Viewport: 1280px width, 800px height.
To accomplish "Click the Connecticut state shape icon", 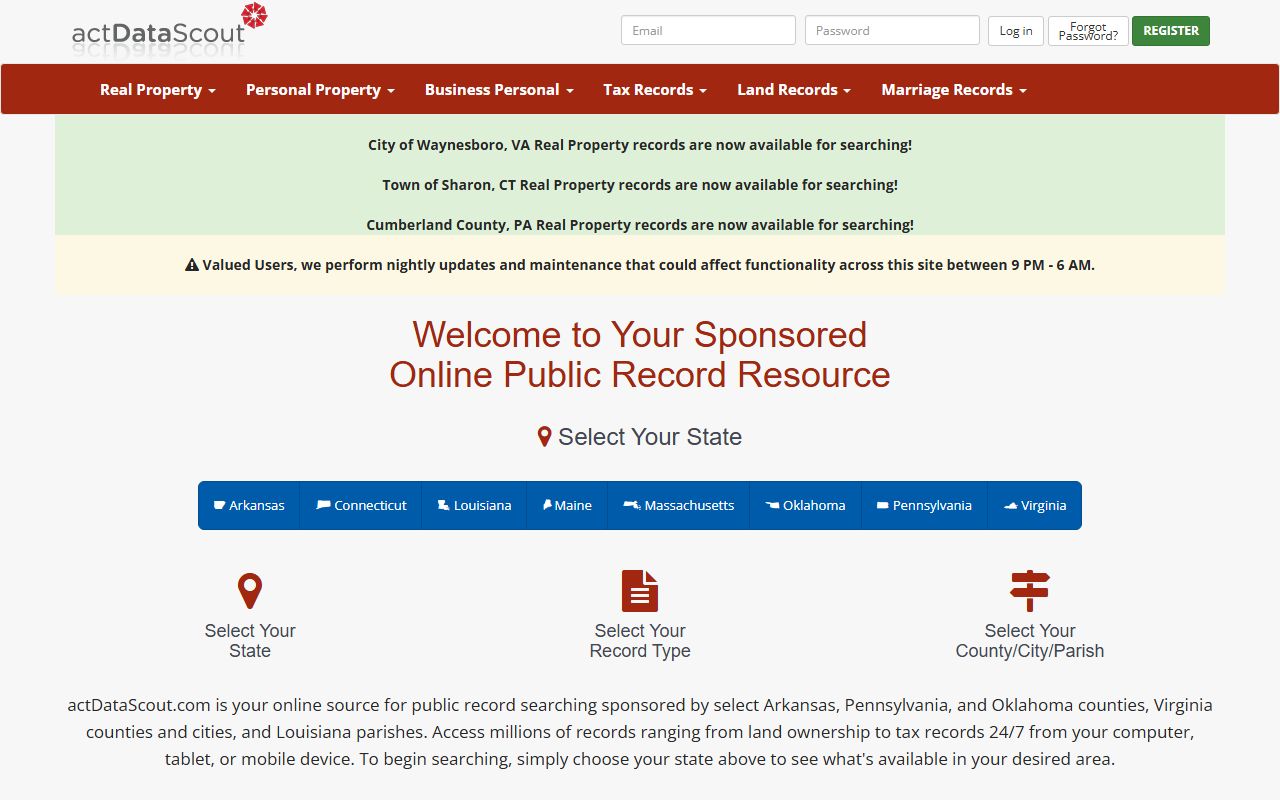I will pyautogui.click(x=323, y=506).
